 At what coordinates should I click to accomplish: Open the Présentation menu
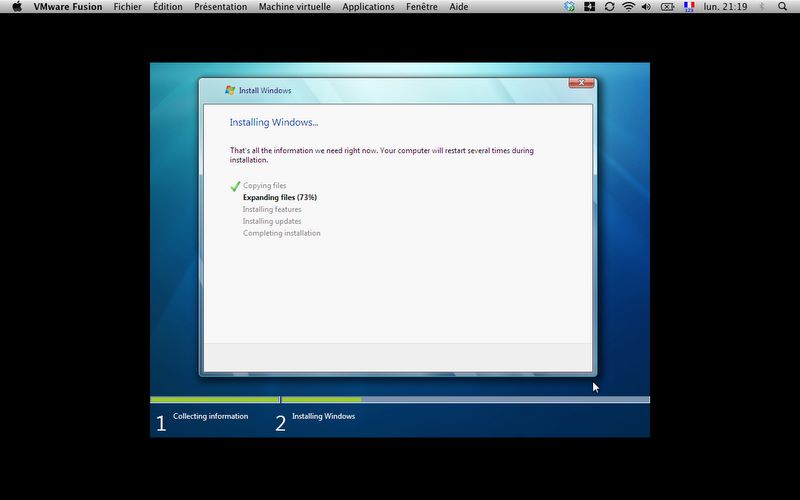coord(220,7)
